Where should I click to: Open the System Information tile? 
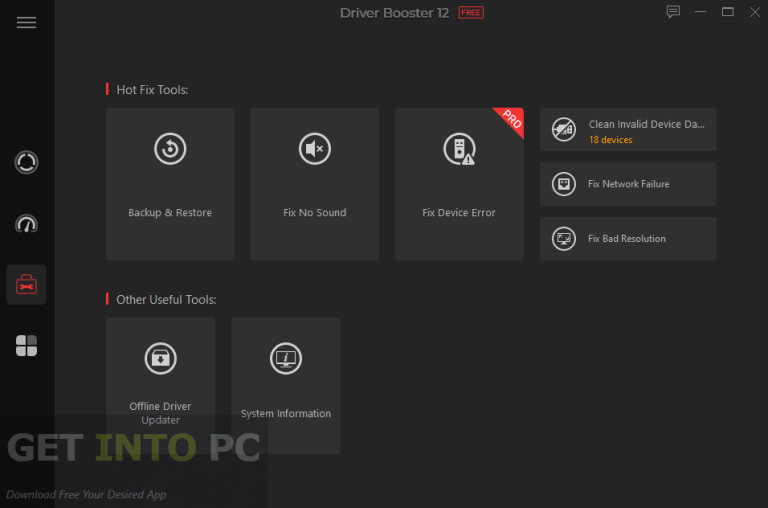[286, 385]
